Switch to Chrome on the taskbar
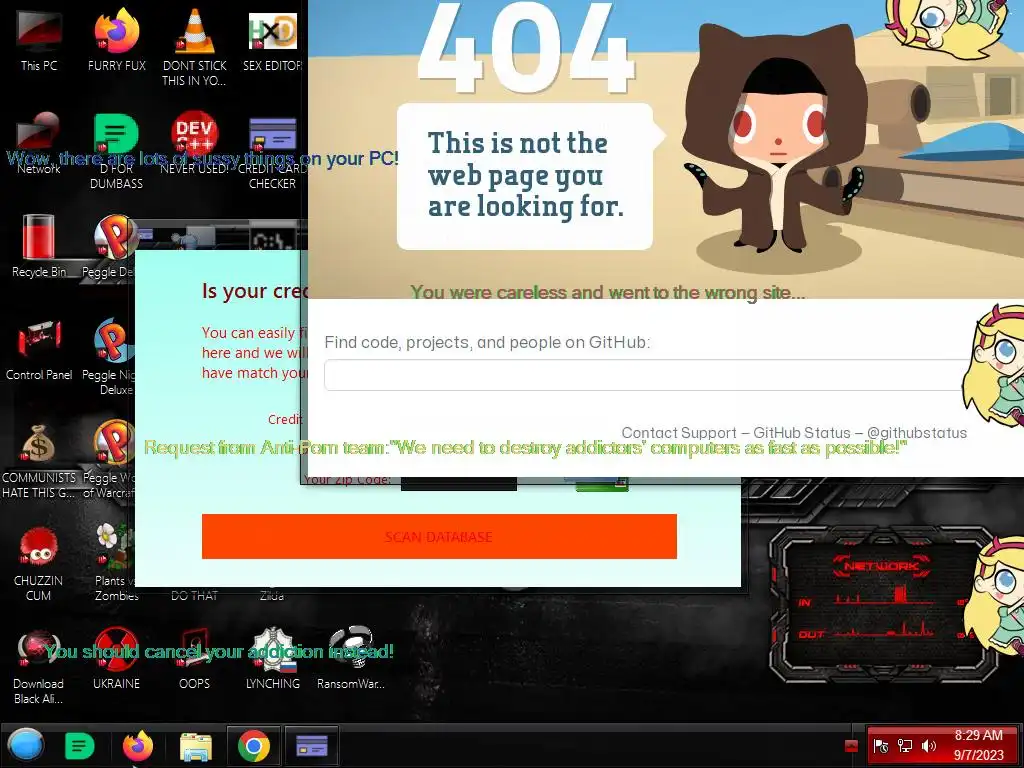 pos(253,746)
